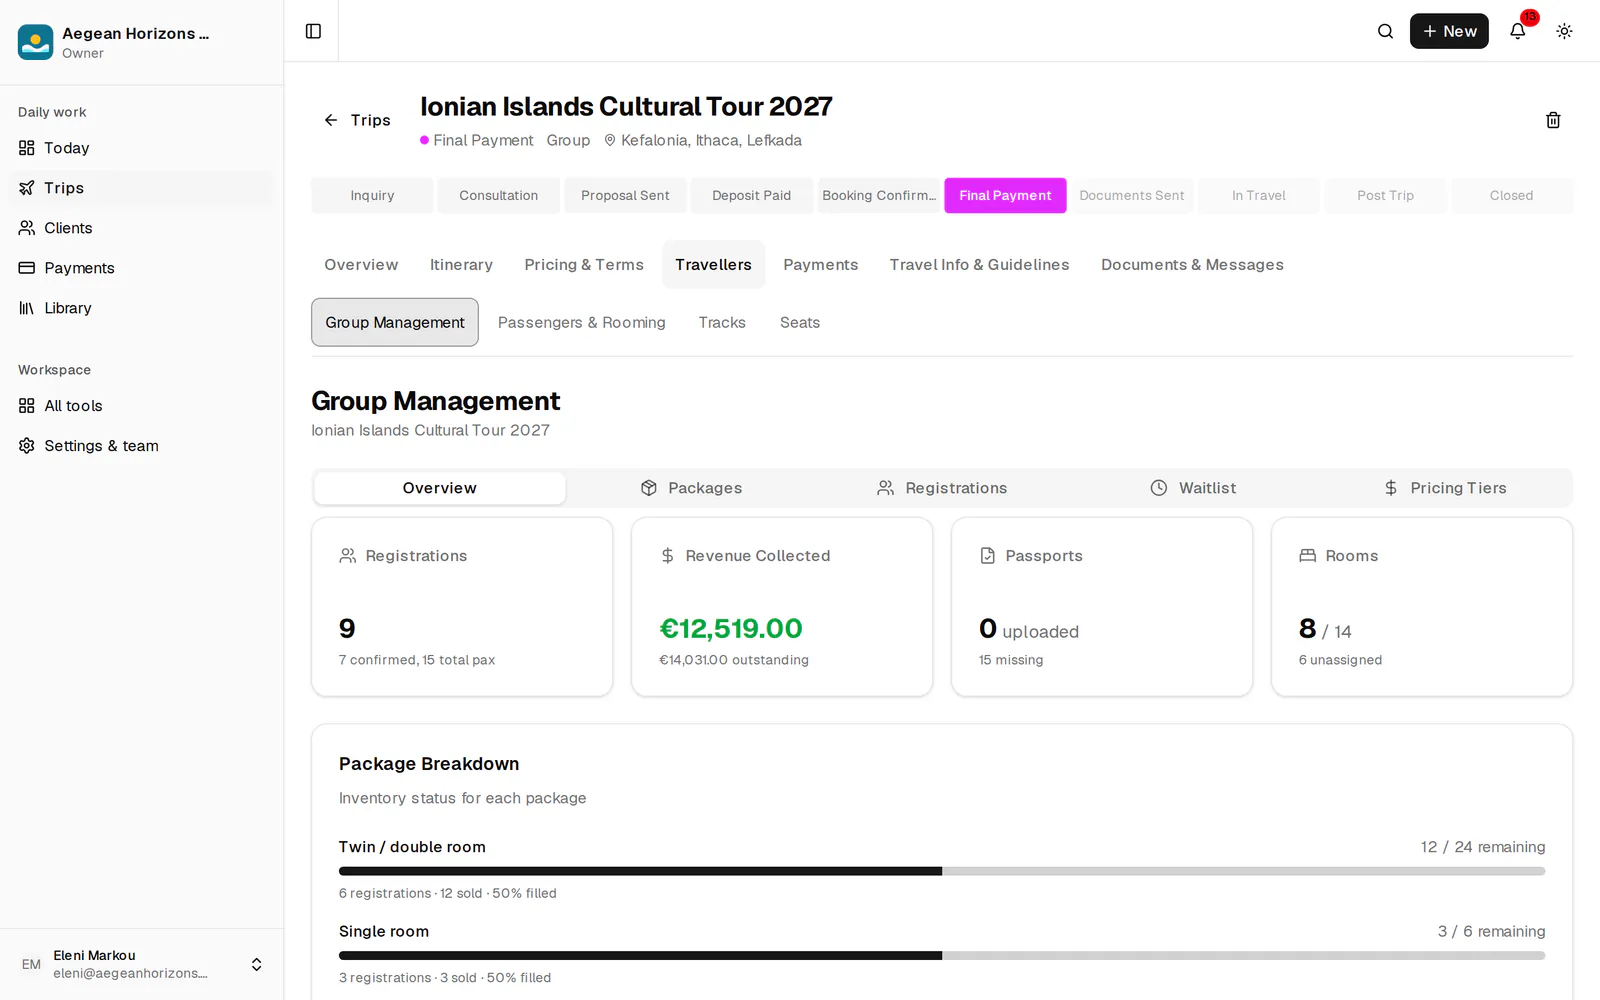1600x1000 pixels.
Task: Open Payments in the sidebar
Action: (141, 268)
